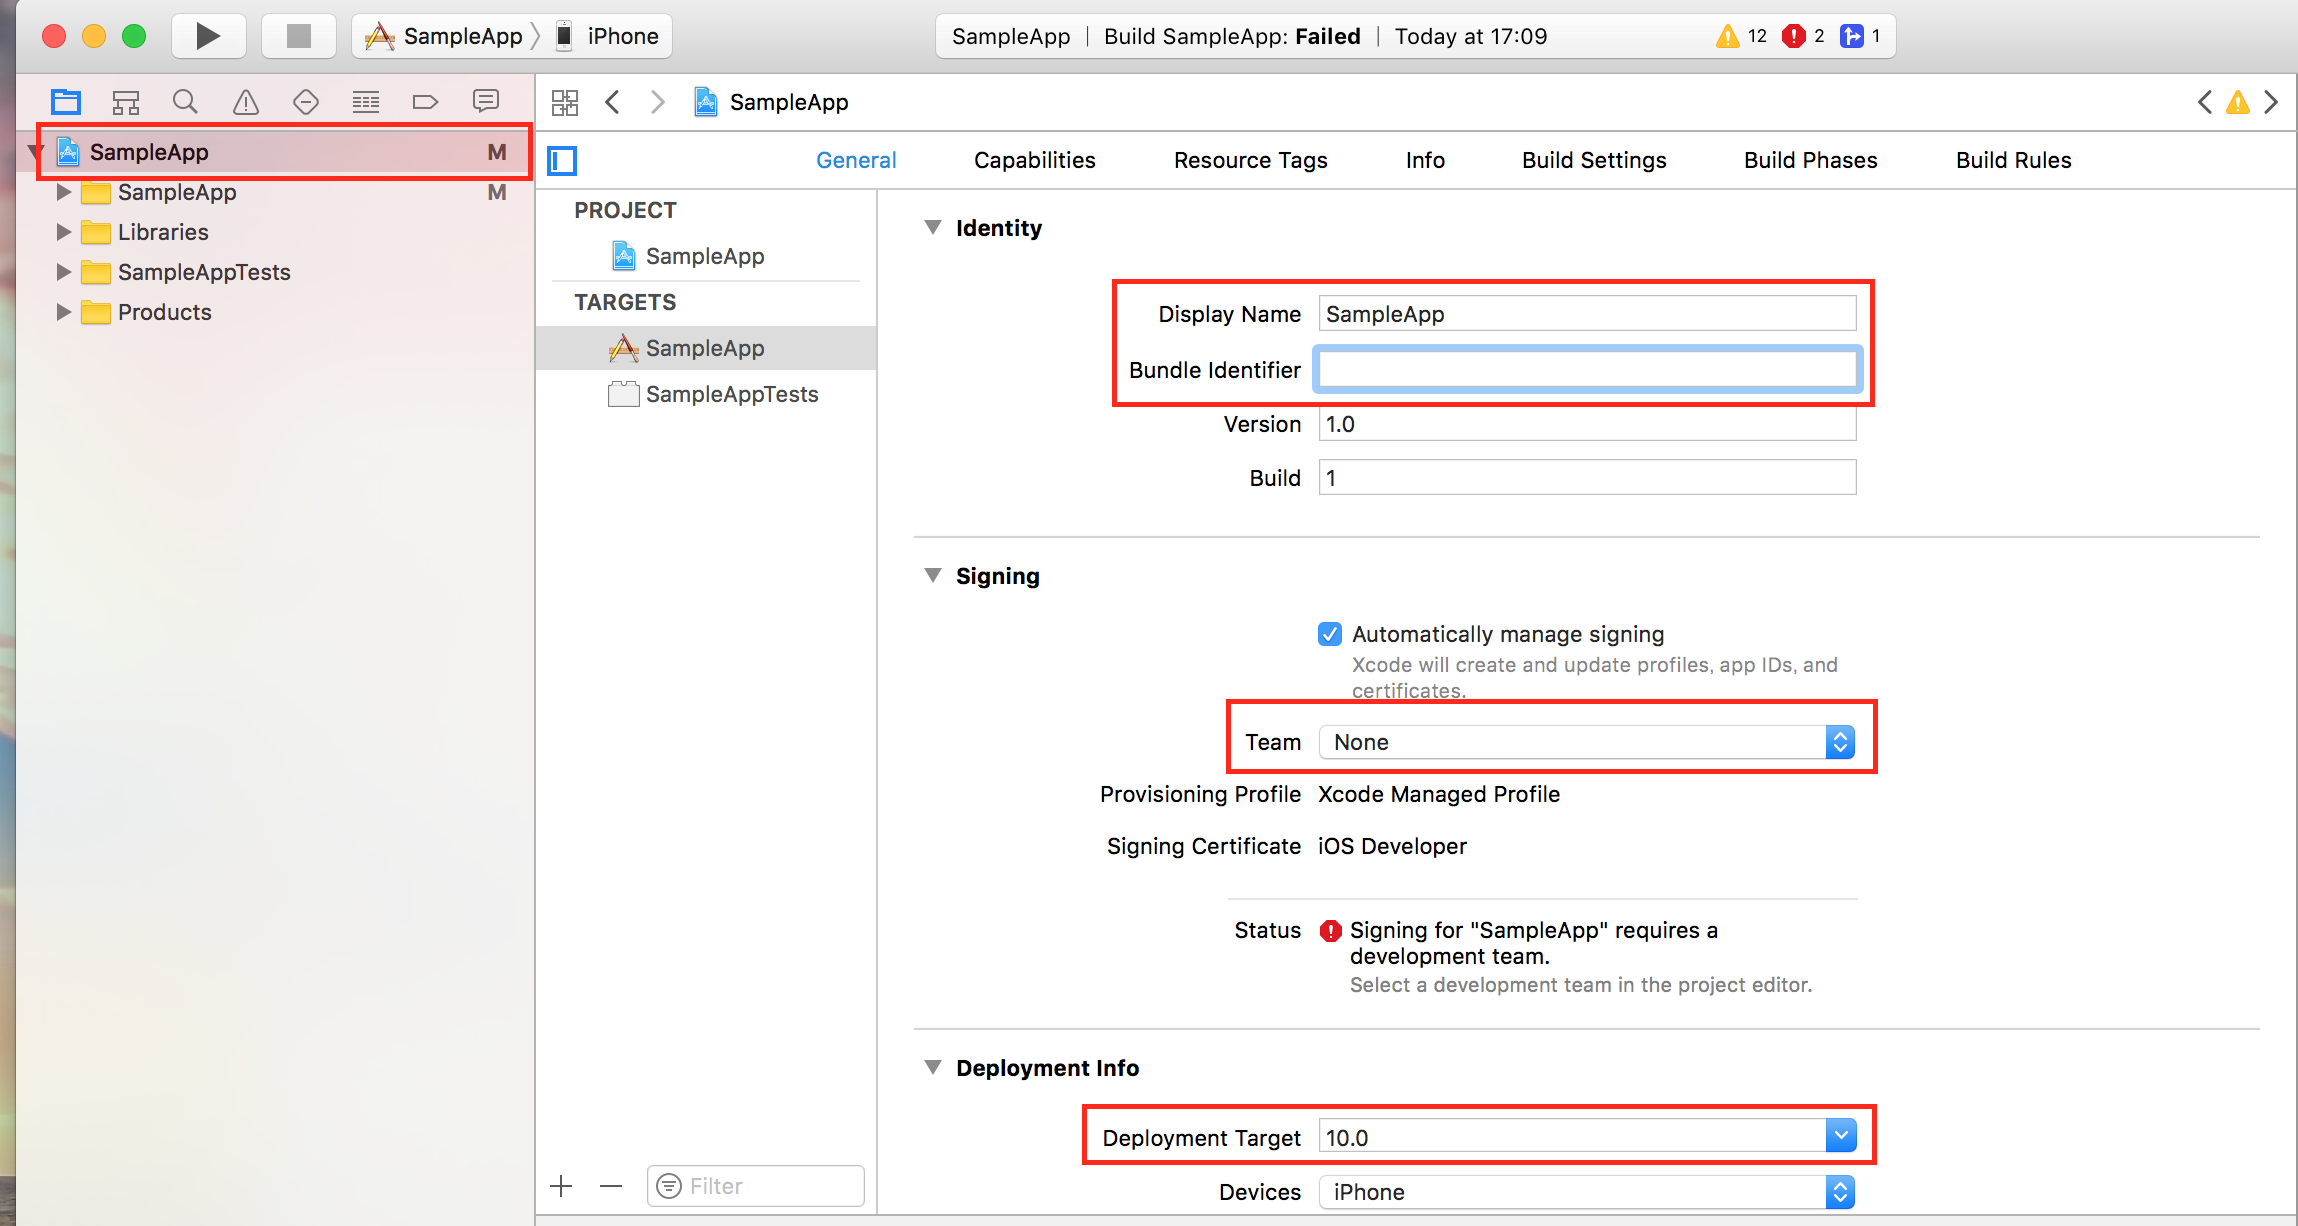Click the Stop button in toolbar
2298x1226 pixels.
coord(298,36)
